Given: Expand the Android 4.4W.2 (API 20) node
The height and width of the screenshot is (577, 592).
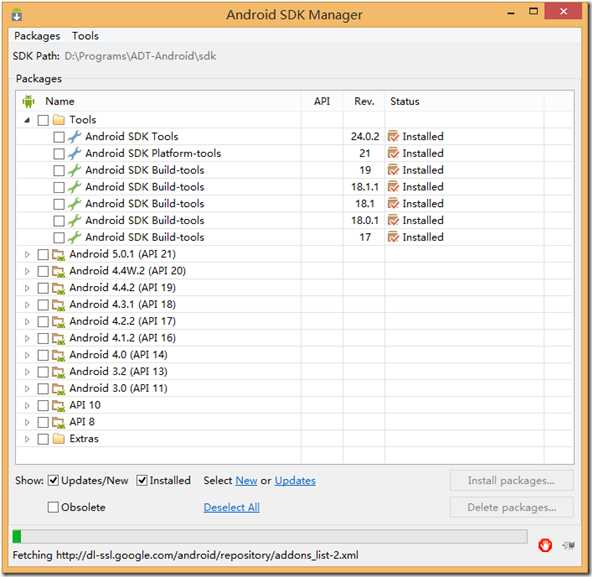Looking at the screenshot, I should [x=27, y=272].
